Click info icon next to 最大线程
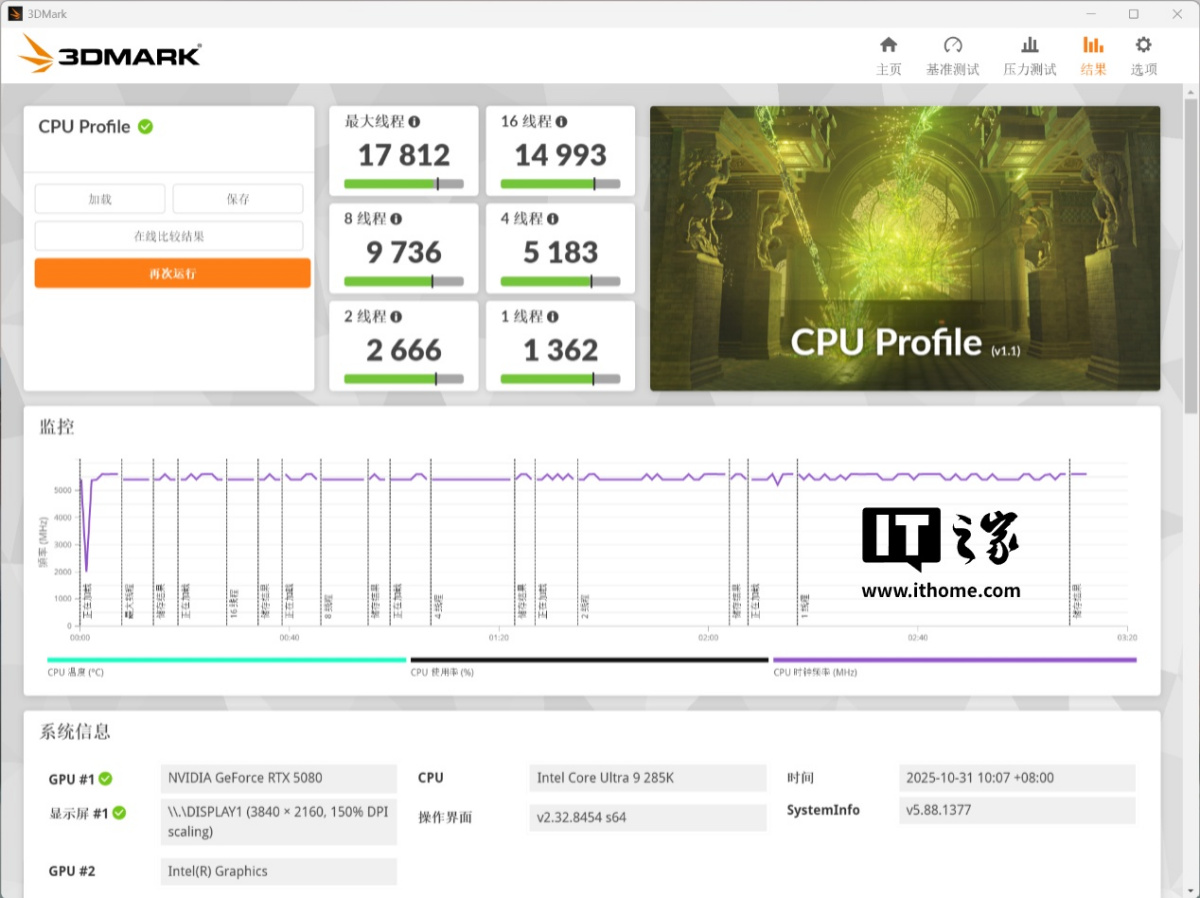The height and width of the screenshot is (898, 1200). coord(414,122)
